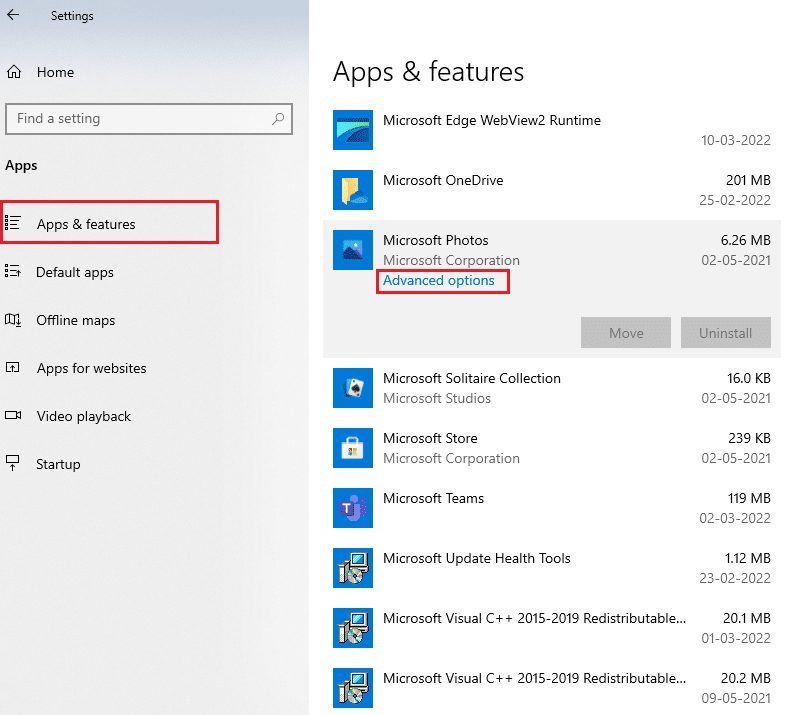Click the Apps & features list icon
Image resolution: width=785 pixels, height=715 pixels.
(x=13, y=223)
